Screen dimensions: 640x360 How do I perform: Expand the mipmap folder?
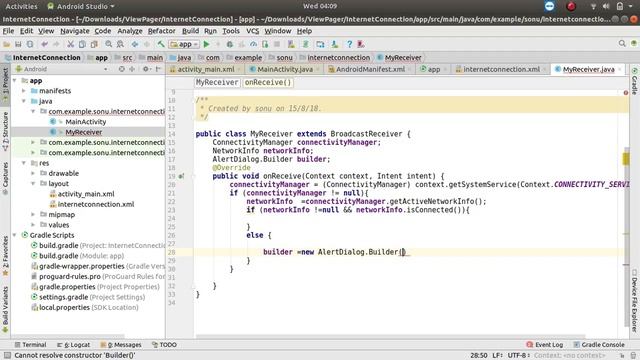point(33,215)
